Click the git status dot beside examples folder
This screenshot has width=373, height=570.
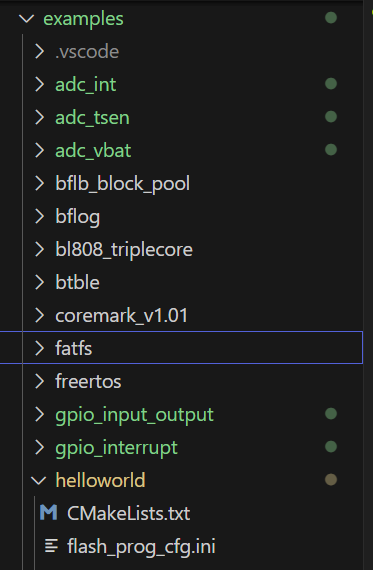tap(331, 18)
